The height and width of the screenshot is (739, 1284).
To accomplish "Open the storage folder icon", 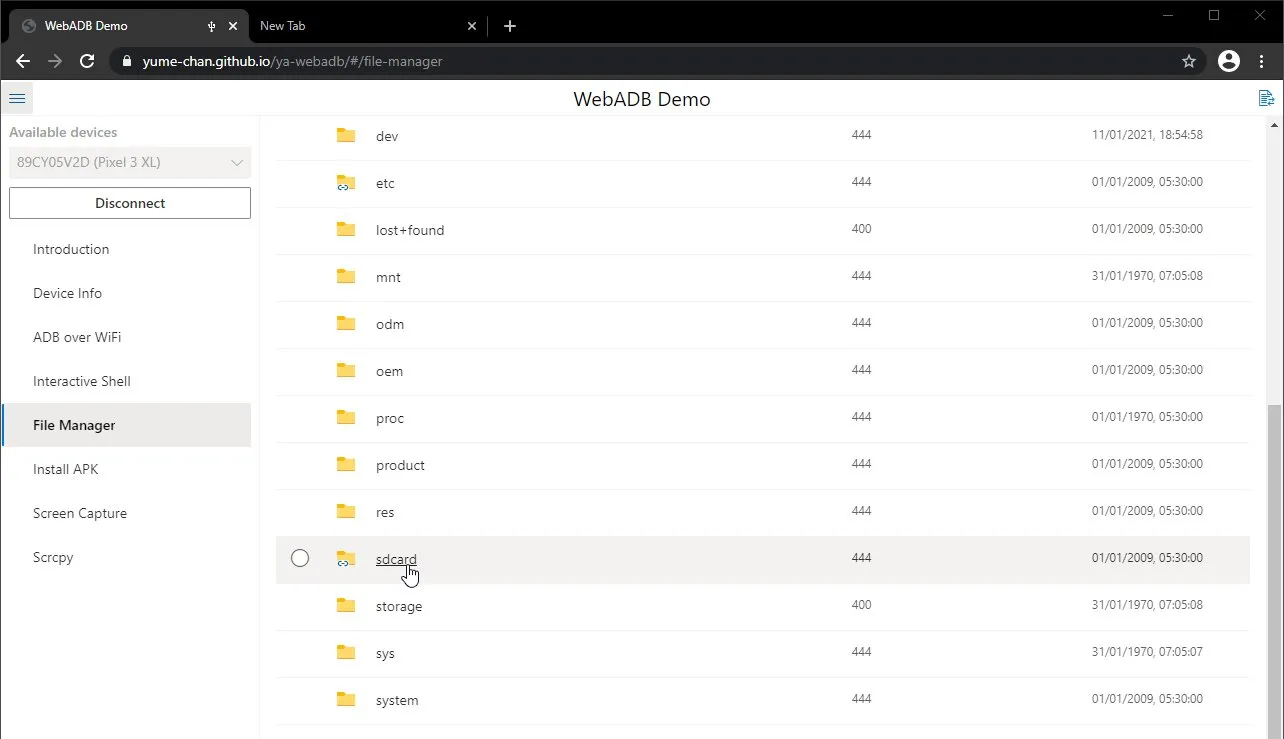I will [345, 605].
